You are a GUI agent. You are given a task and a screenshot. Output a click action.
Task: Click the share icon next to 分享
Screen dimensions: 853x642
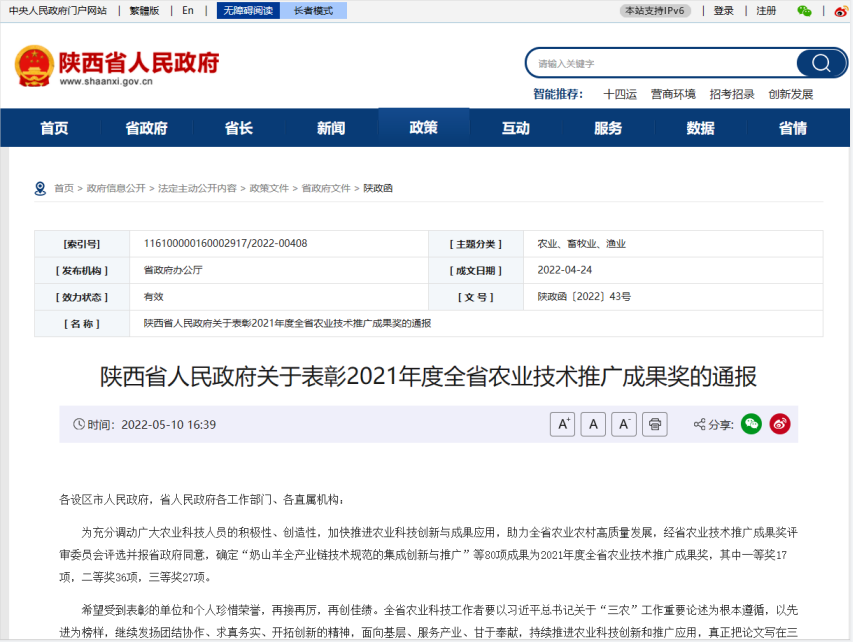coord(700,424)
